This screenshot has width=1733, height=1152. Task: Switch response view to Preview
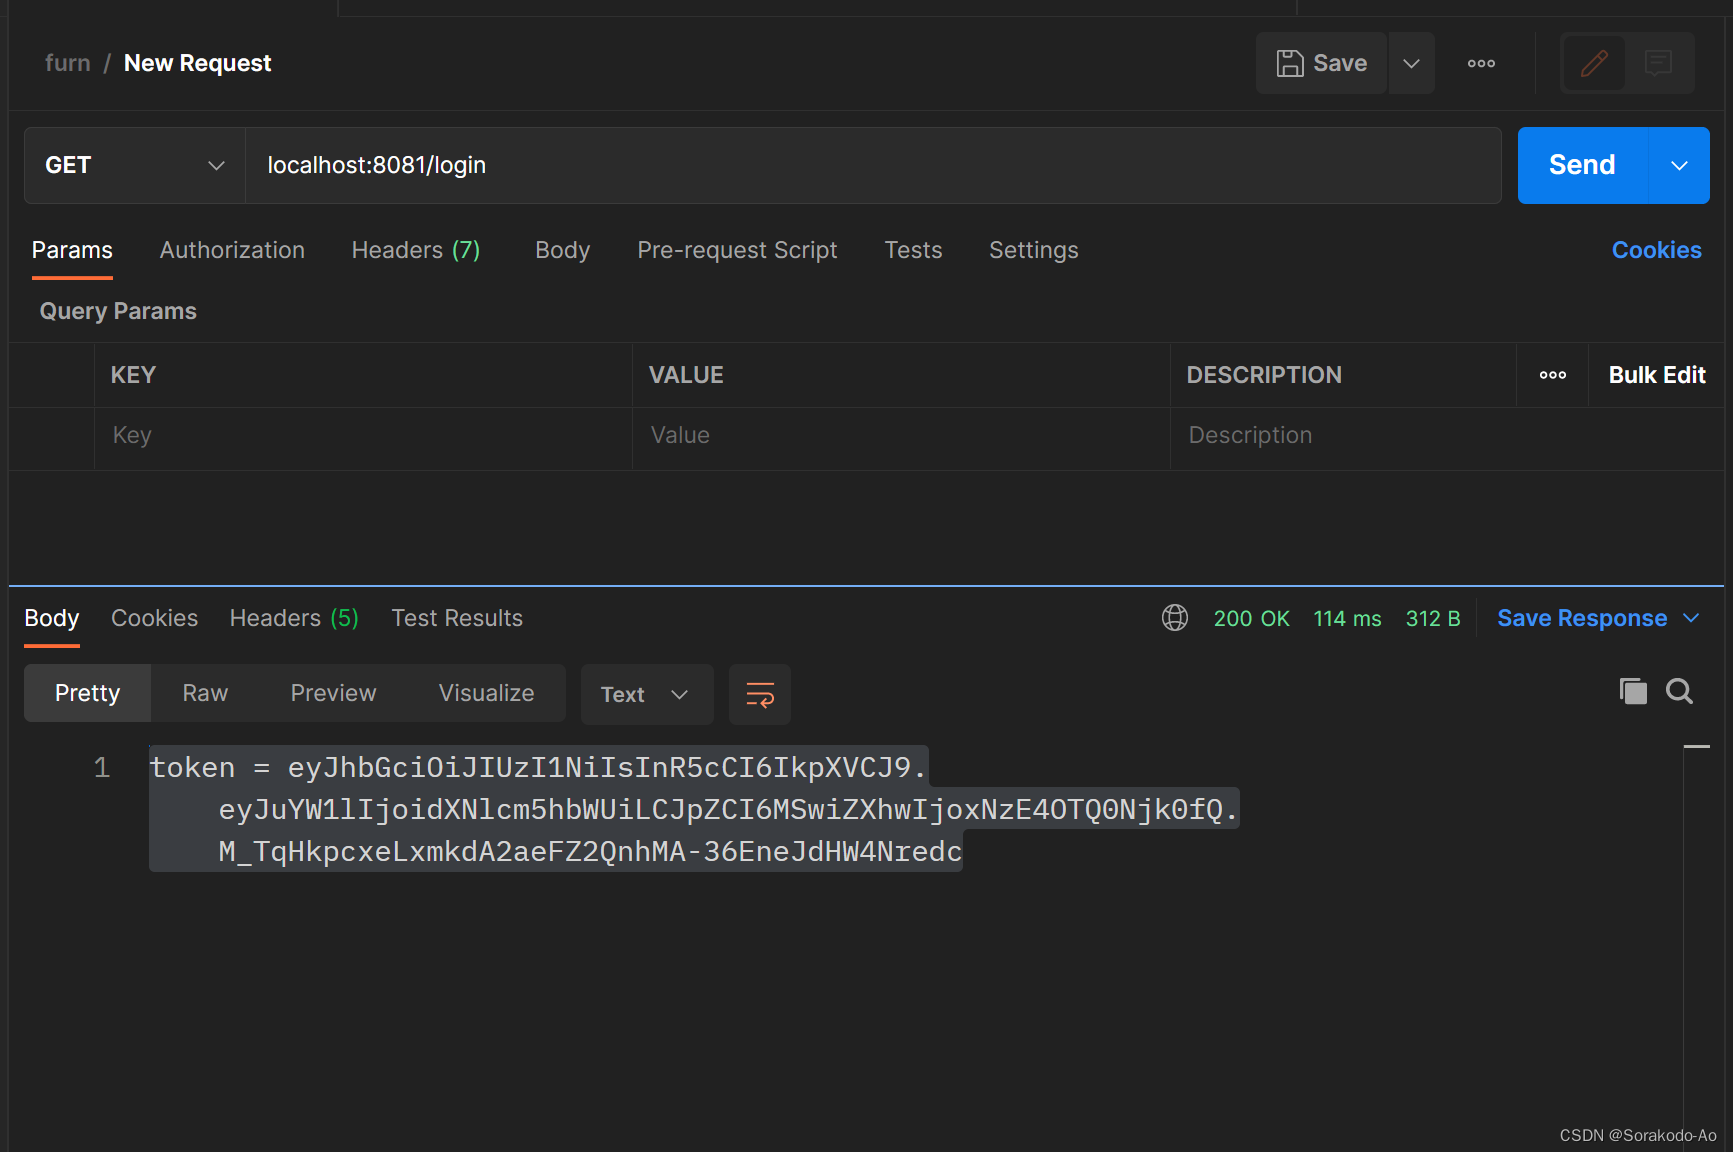coord(333,692)
